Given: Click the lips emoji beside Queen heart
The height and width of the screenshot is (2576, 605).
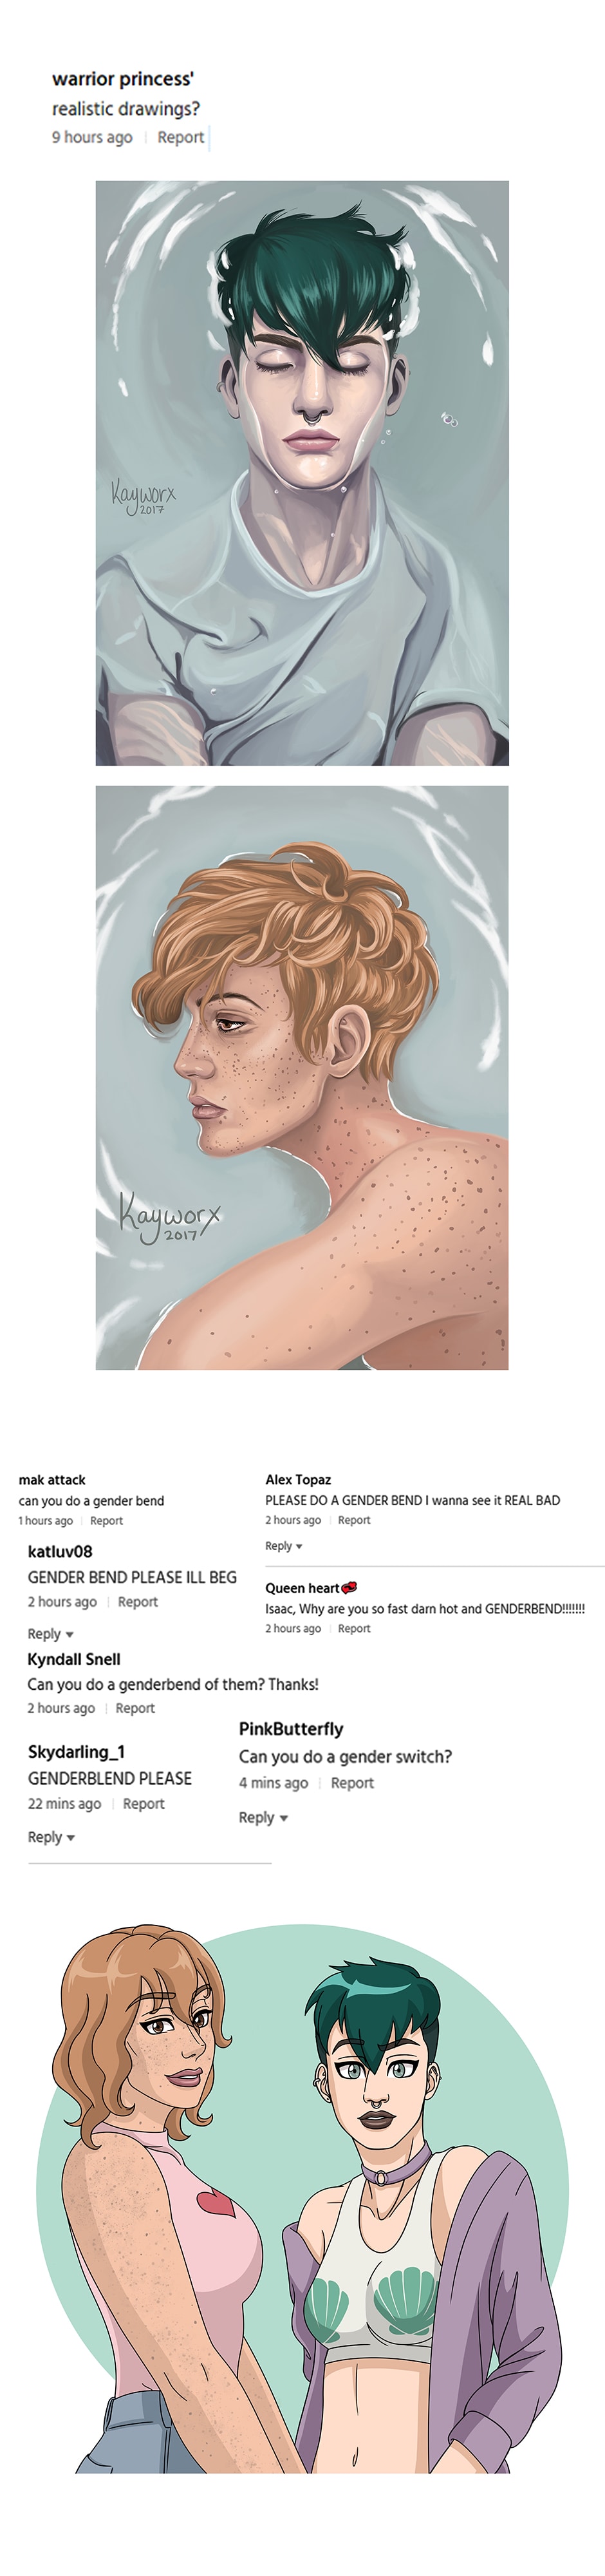Looking at the screenshot, I should (349, 1587).
